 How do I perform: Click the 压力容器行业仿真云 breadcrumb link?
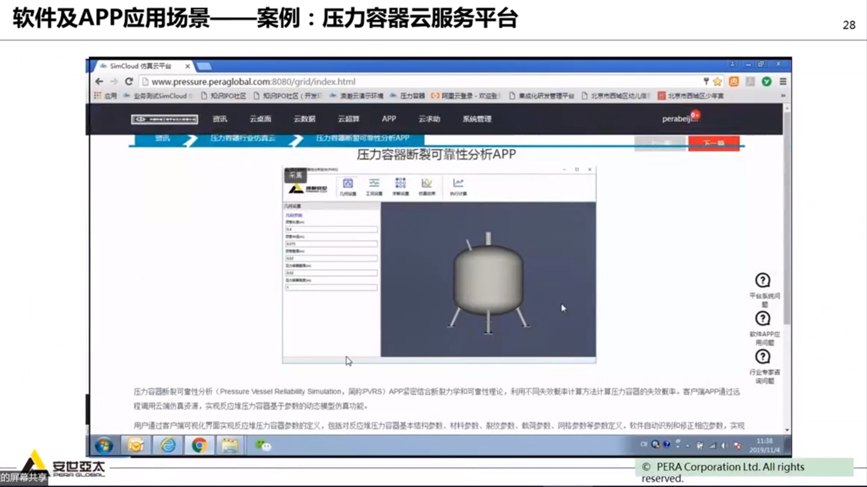click(243, 138)
